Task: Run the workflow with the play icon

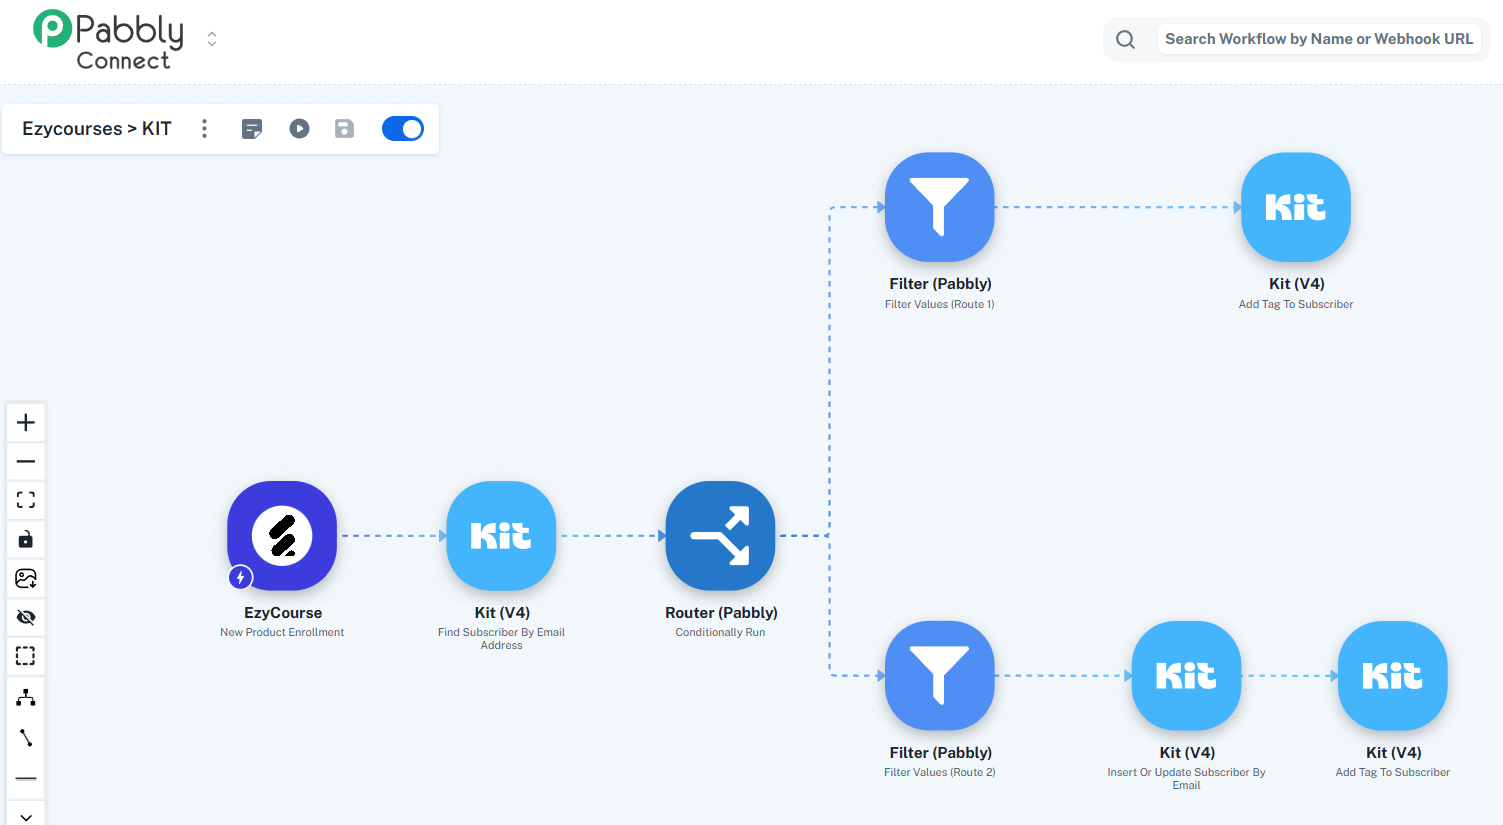Action: point(299,129)
